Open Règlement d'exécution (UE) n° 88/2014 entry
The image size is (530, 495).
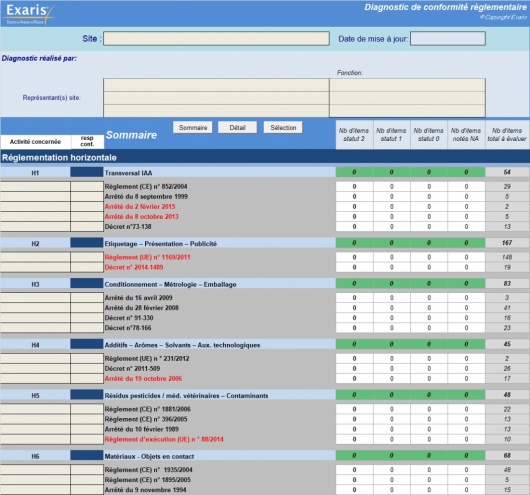[164, 440]
